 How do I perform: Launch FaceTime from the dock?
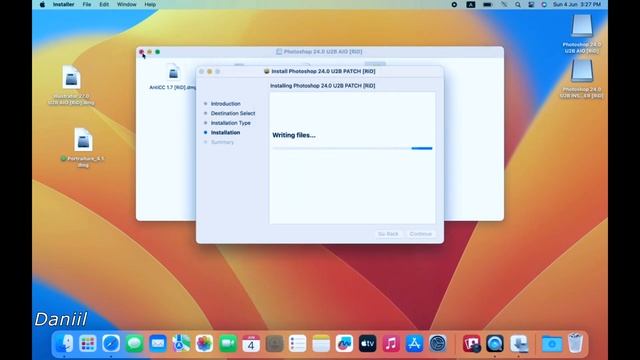pyautogui.click(x=228, y=343)
